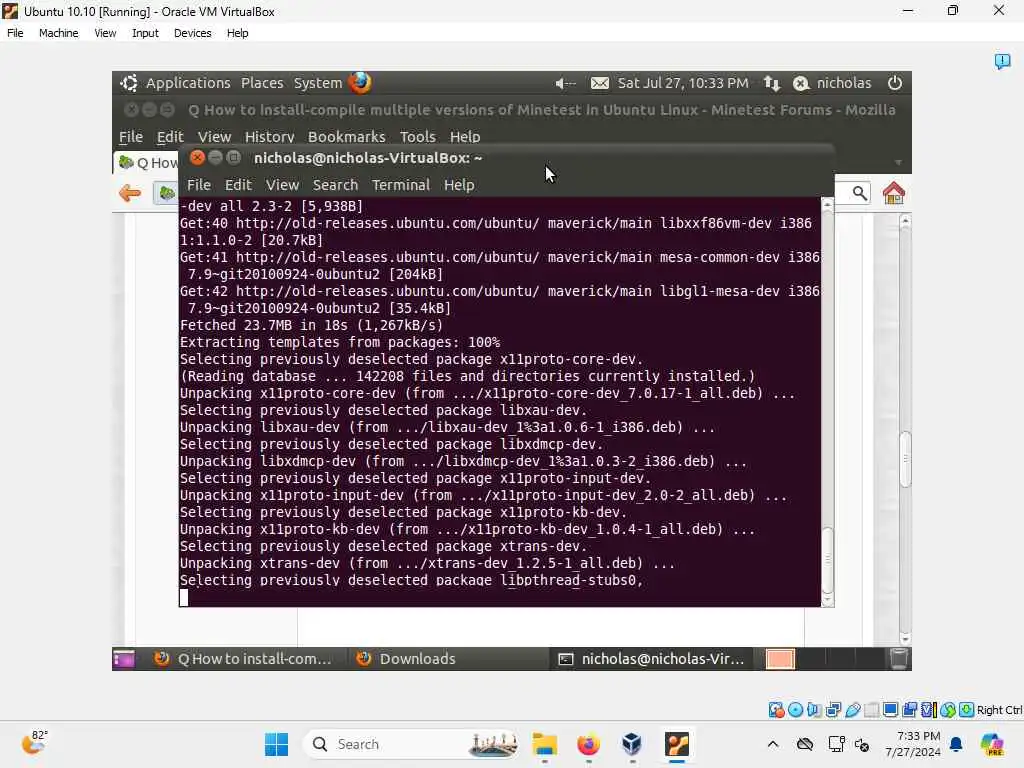Click the OneDrive cloud tray icon
Screen dimensions: 1024x768
[x=805, y=744]
